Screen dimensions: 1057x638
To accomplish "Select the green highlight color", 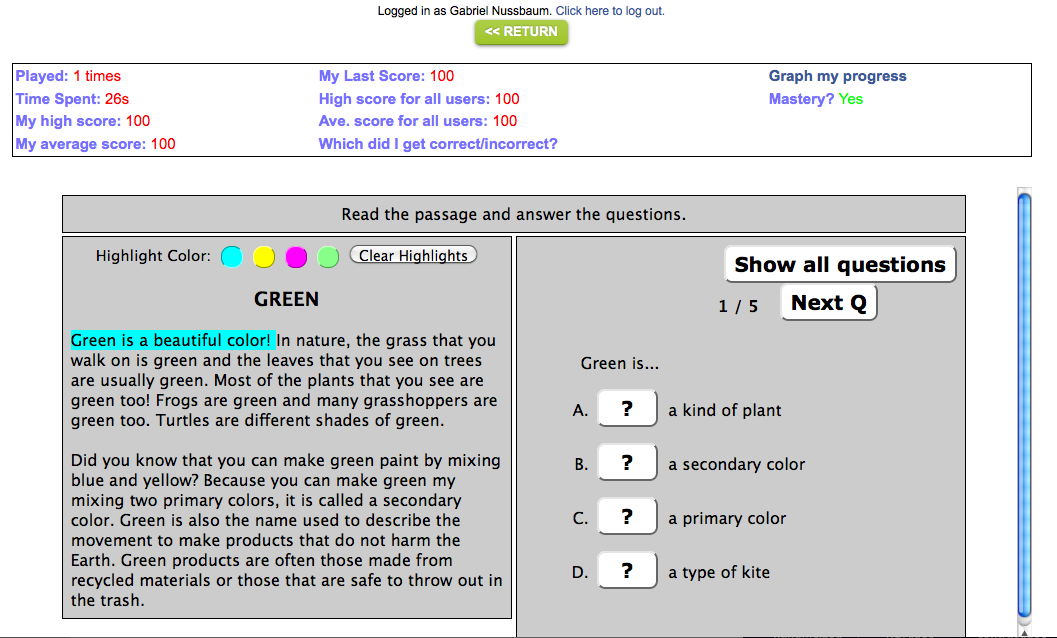I will (328, 257).
